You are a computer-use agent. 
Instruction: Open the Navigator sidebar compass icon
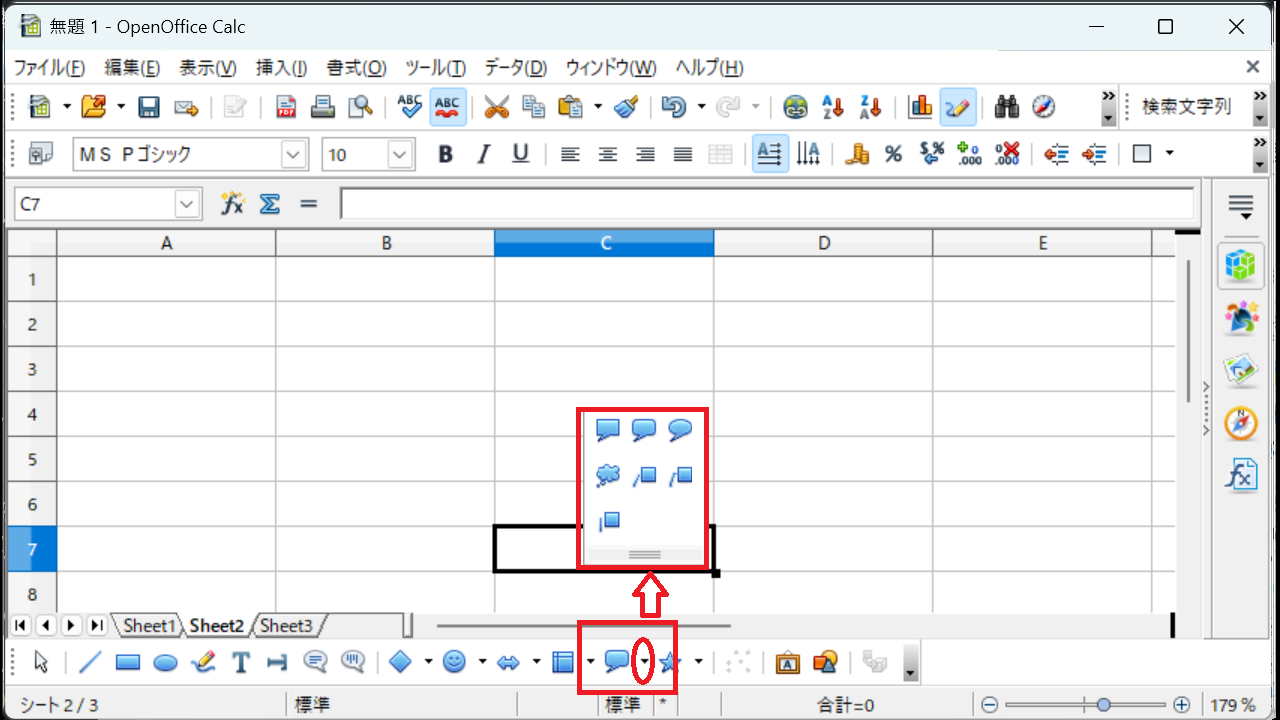coord(1240,422)
